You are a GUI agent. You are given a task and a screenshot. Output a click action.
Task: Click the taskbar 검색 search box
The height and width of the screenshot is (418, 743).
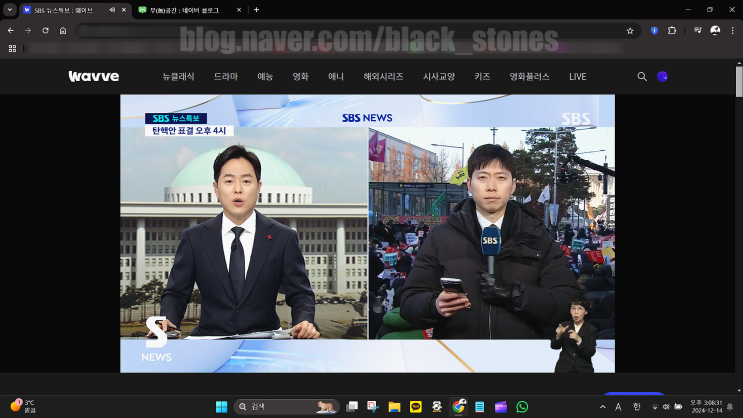click(x=287, y=407)
